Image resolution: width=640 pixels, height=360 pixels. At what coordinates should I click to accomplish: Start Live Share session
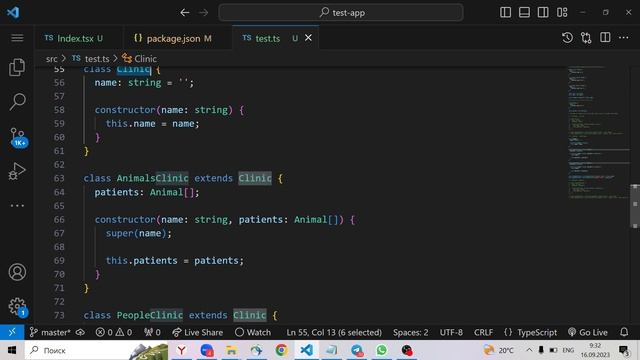(x=198, y=332)
